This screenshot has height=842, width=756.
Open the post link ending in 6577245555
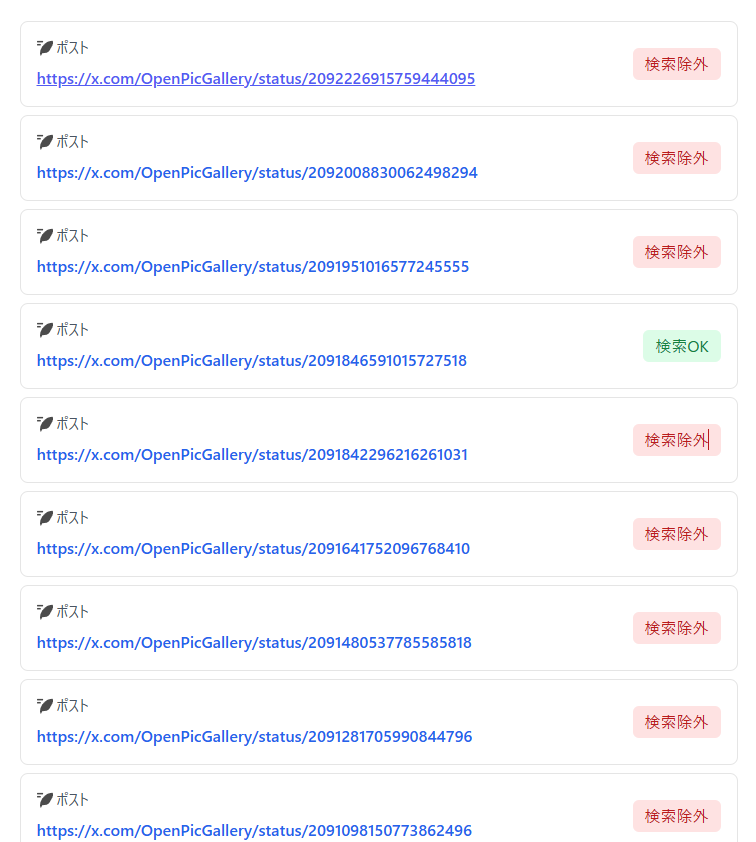(252, 266)
